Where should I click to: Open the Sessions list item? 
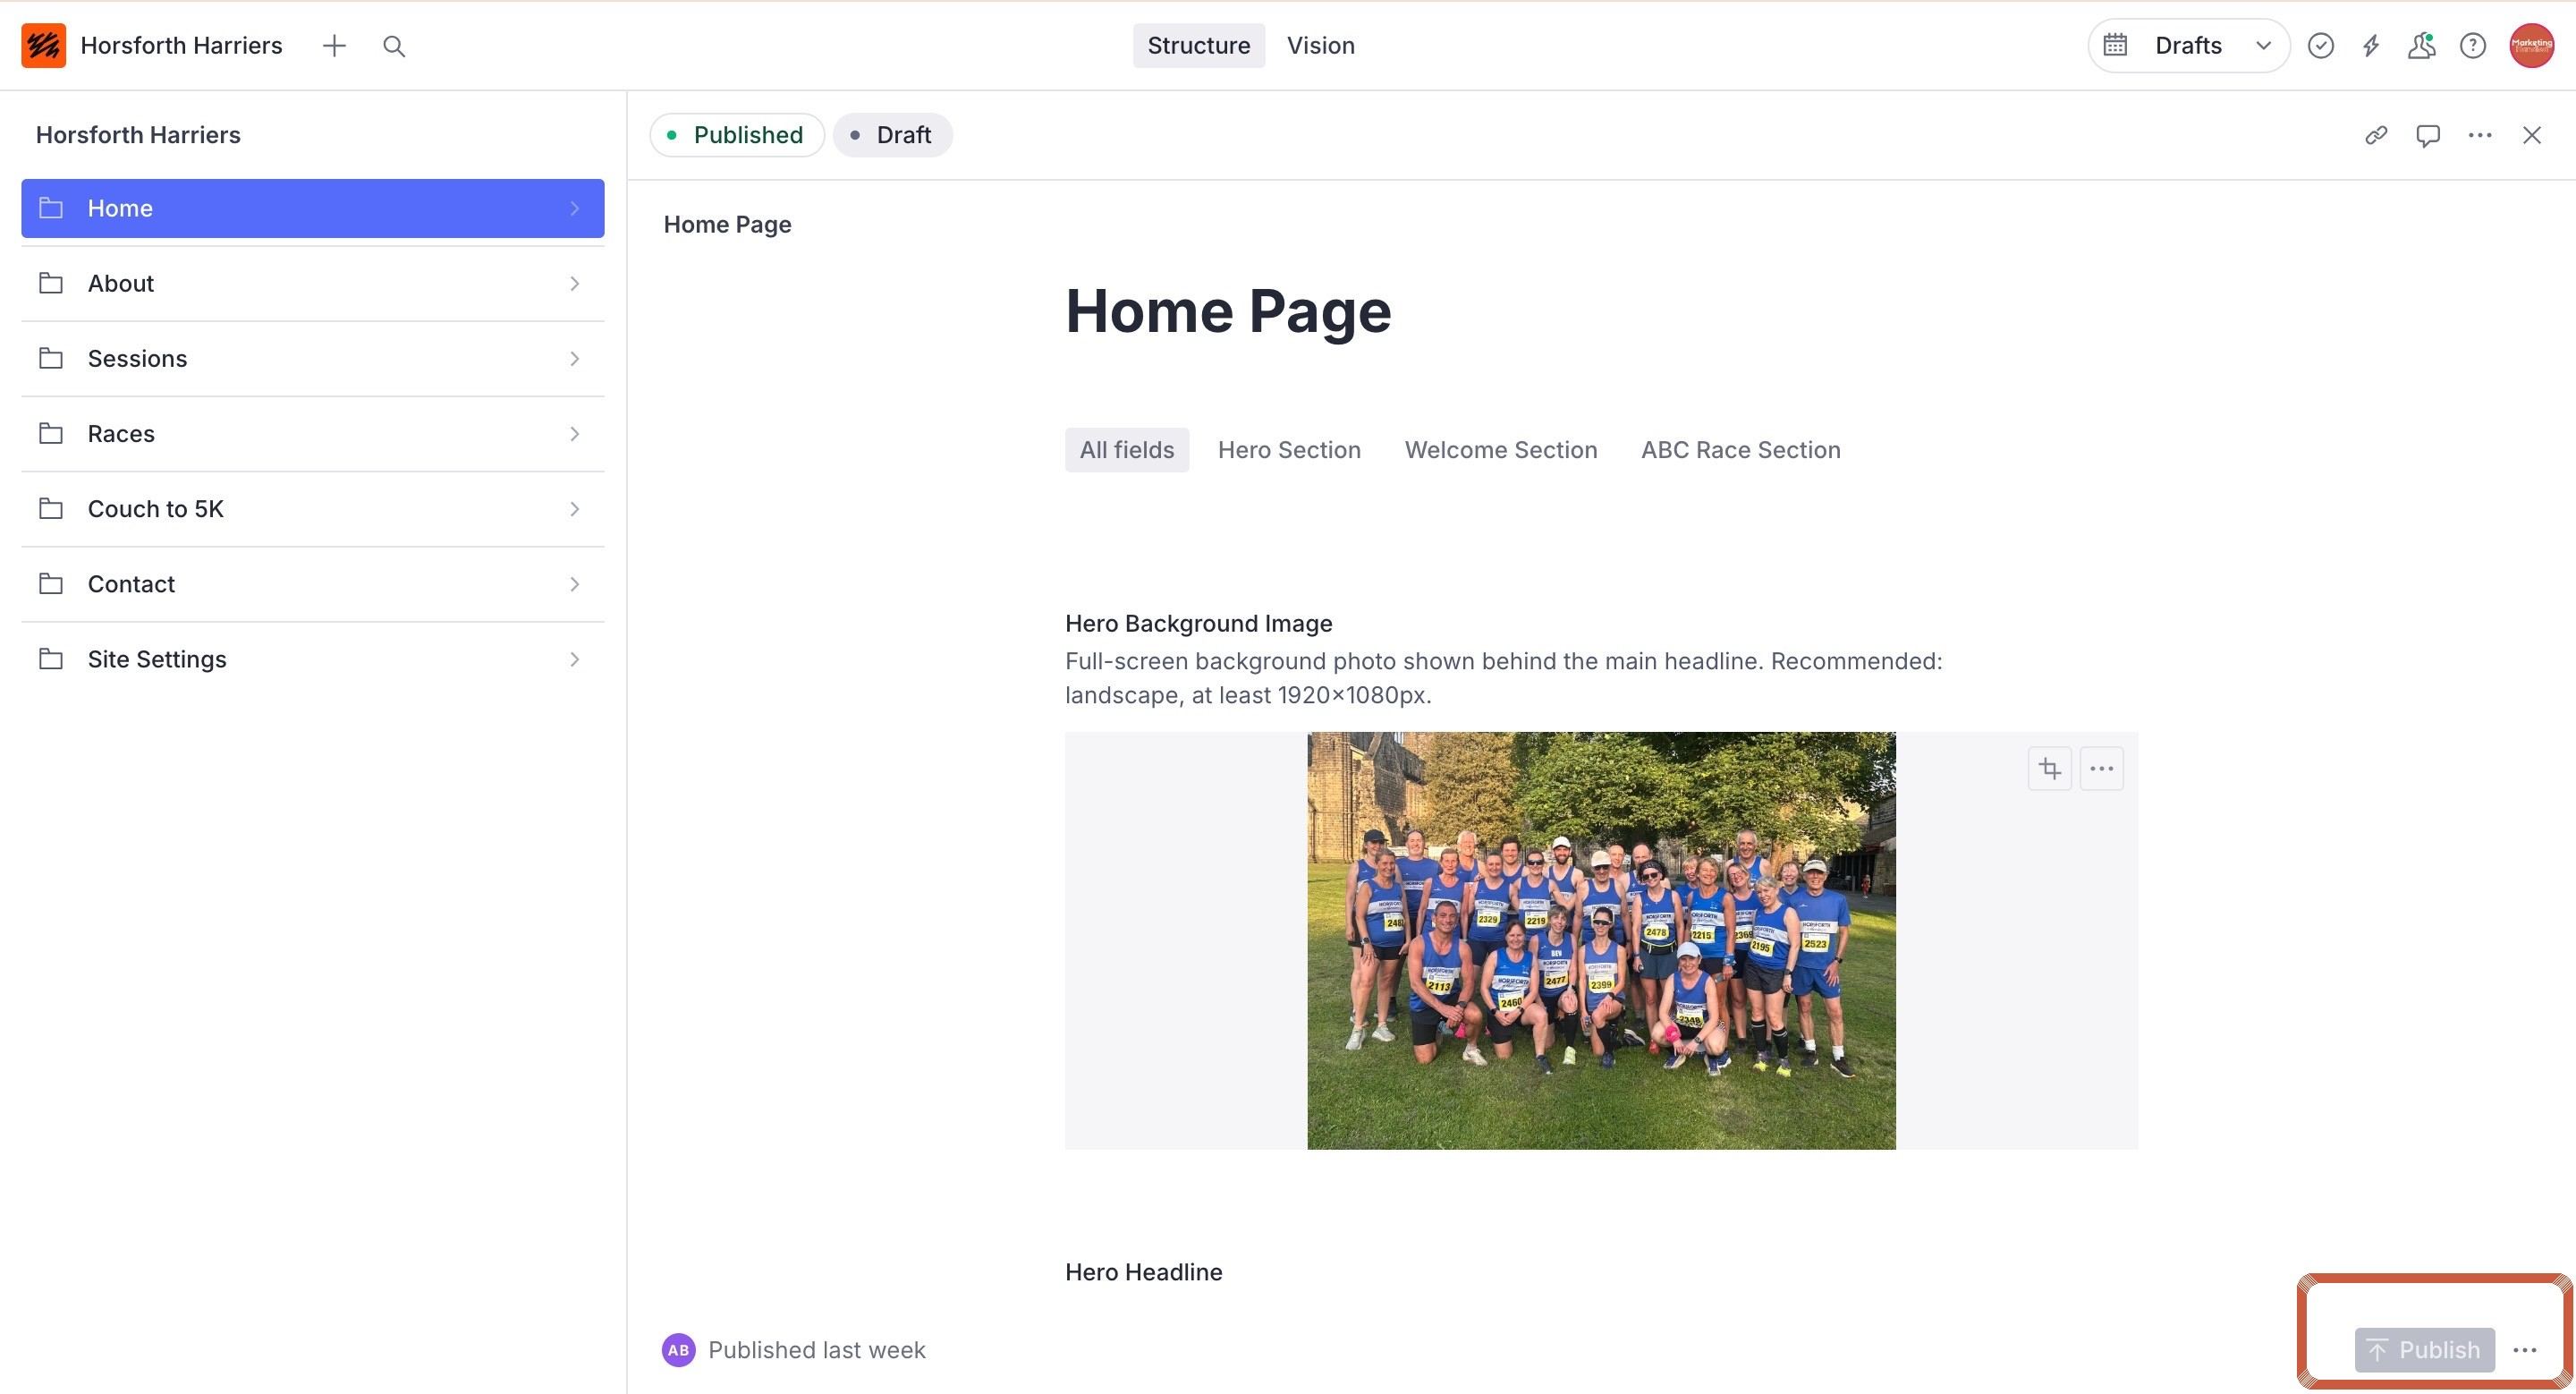[313, 358]
